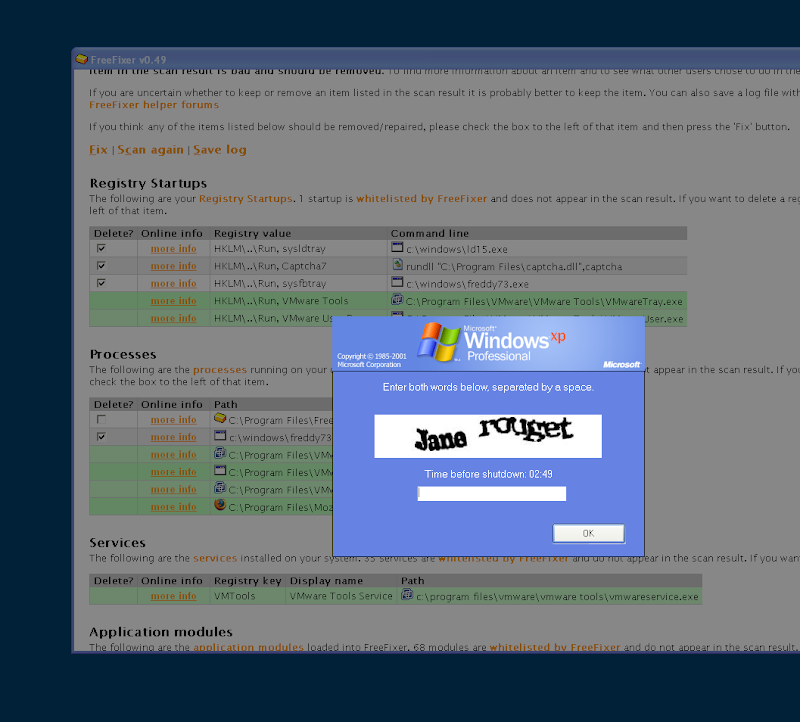Viewport: 800px width, 722px height.
Task: Click the Save log link
Action: pyautogui.click(x=220, y=150)
